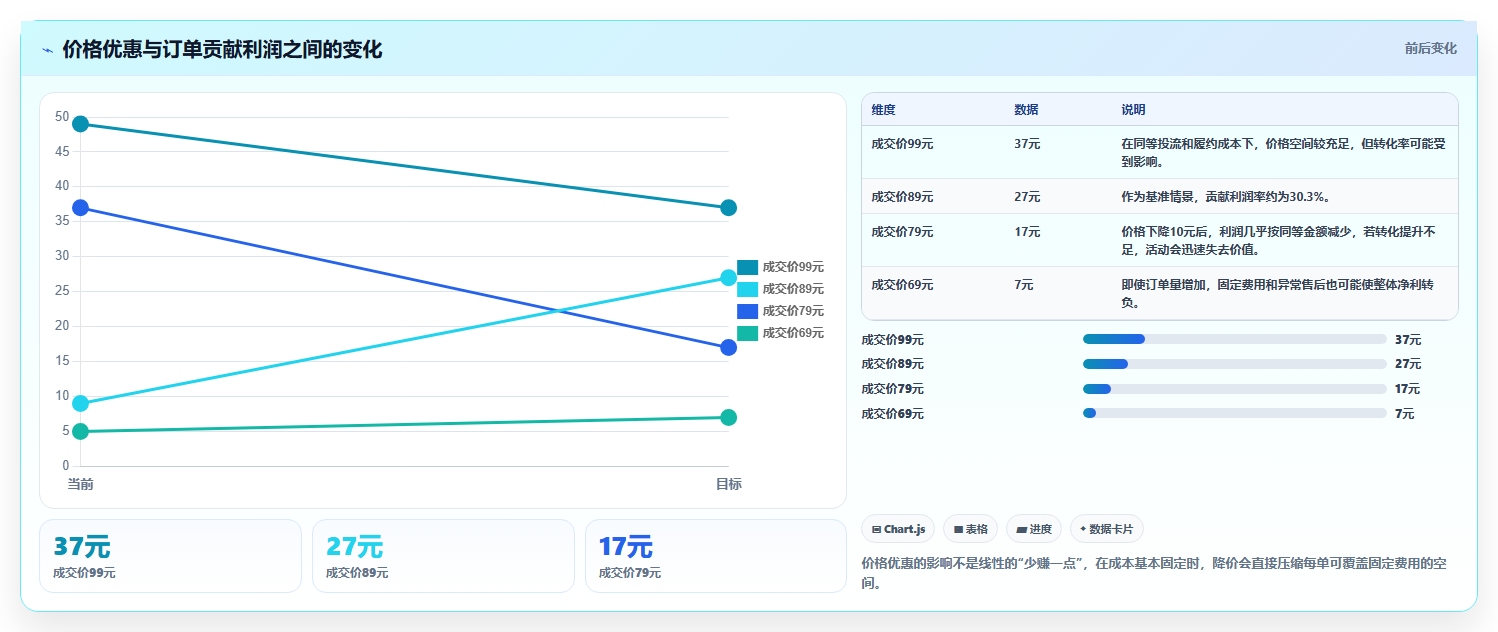This screenshot has height=632, width=1498.
Task: Click the 37元 value beside the progress bar
Action: 1408,340
